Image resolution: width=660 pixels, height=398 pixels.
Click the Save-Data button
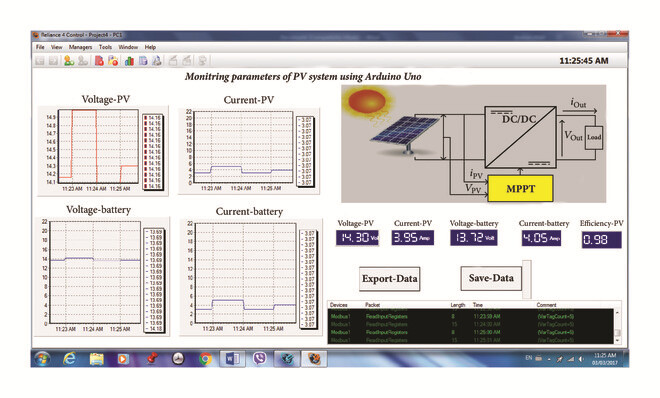pos(491,278)
